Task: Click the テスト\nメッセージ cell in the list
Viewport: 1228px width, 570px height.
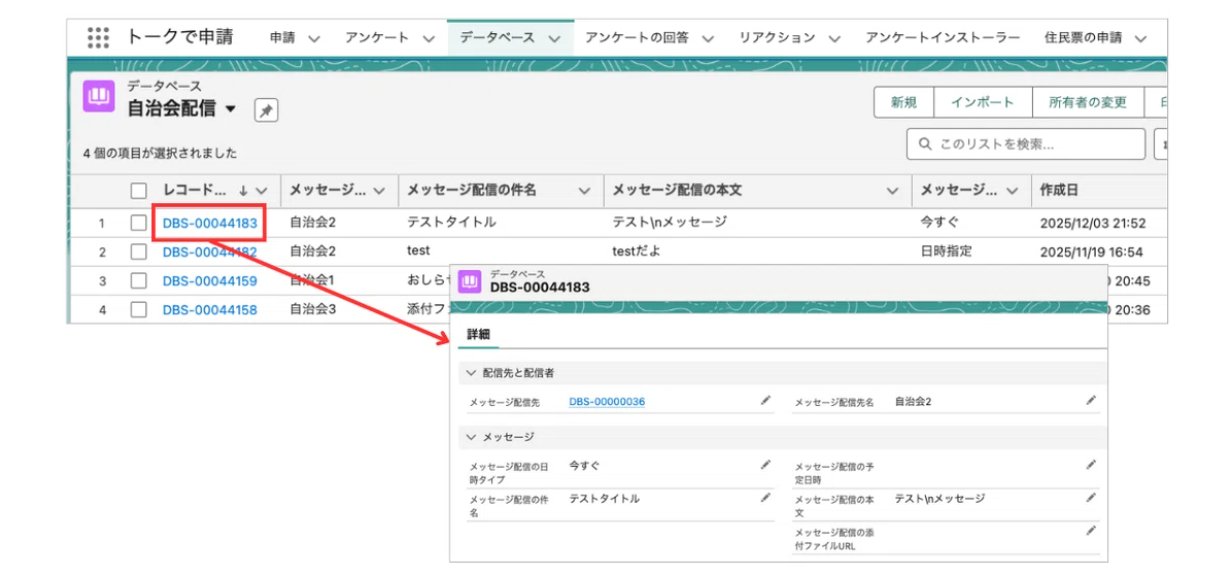Action: pos(669,223)
